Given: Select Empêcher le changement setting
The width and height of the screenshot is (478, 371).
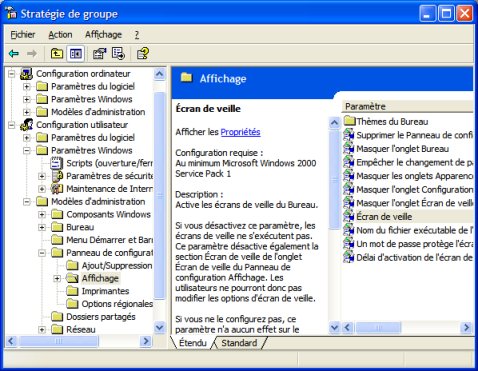Looking at the screenshot, I should (x=408, y=162).
